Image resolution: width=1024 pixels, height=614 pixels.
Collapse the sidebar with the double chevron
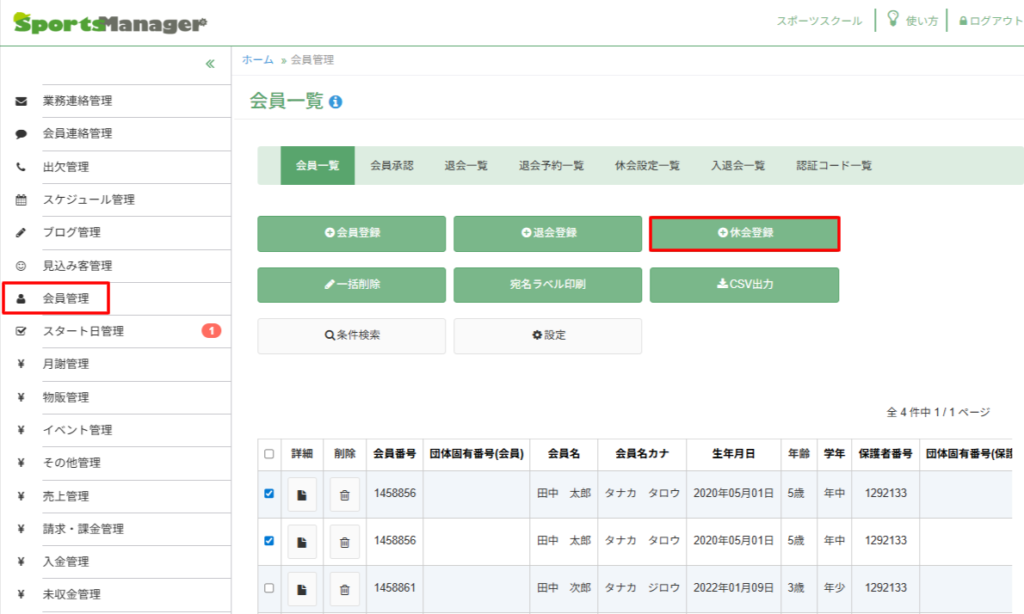[210, 63]
